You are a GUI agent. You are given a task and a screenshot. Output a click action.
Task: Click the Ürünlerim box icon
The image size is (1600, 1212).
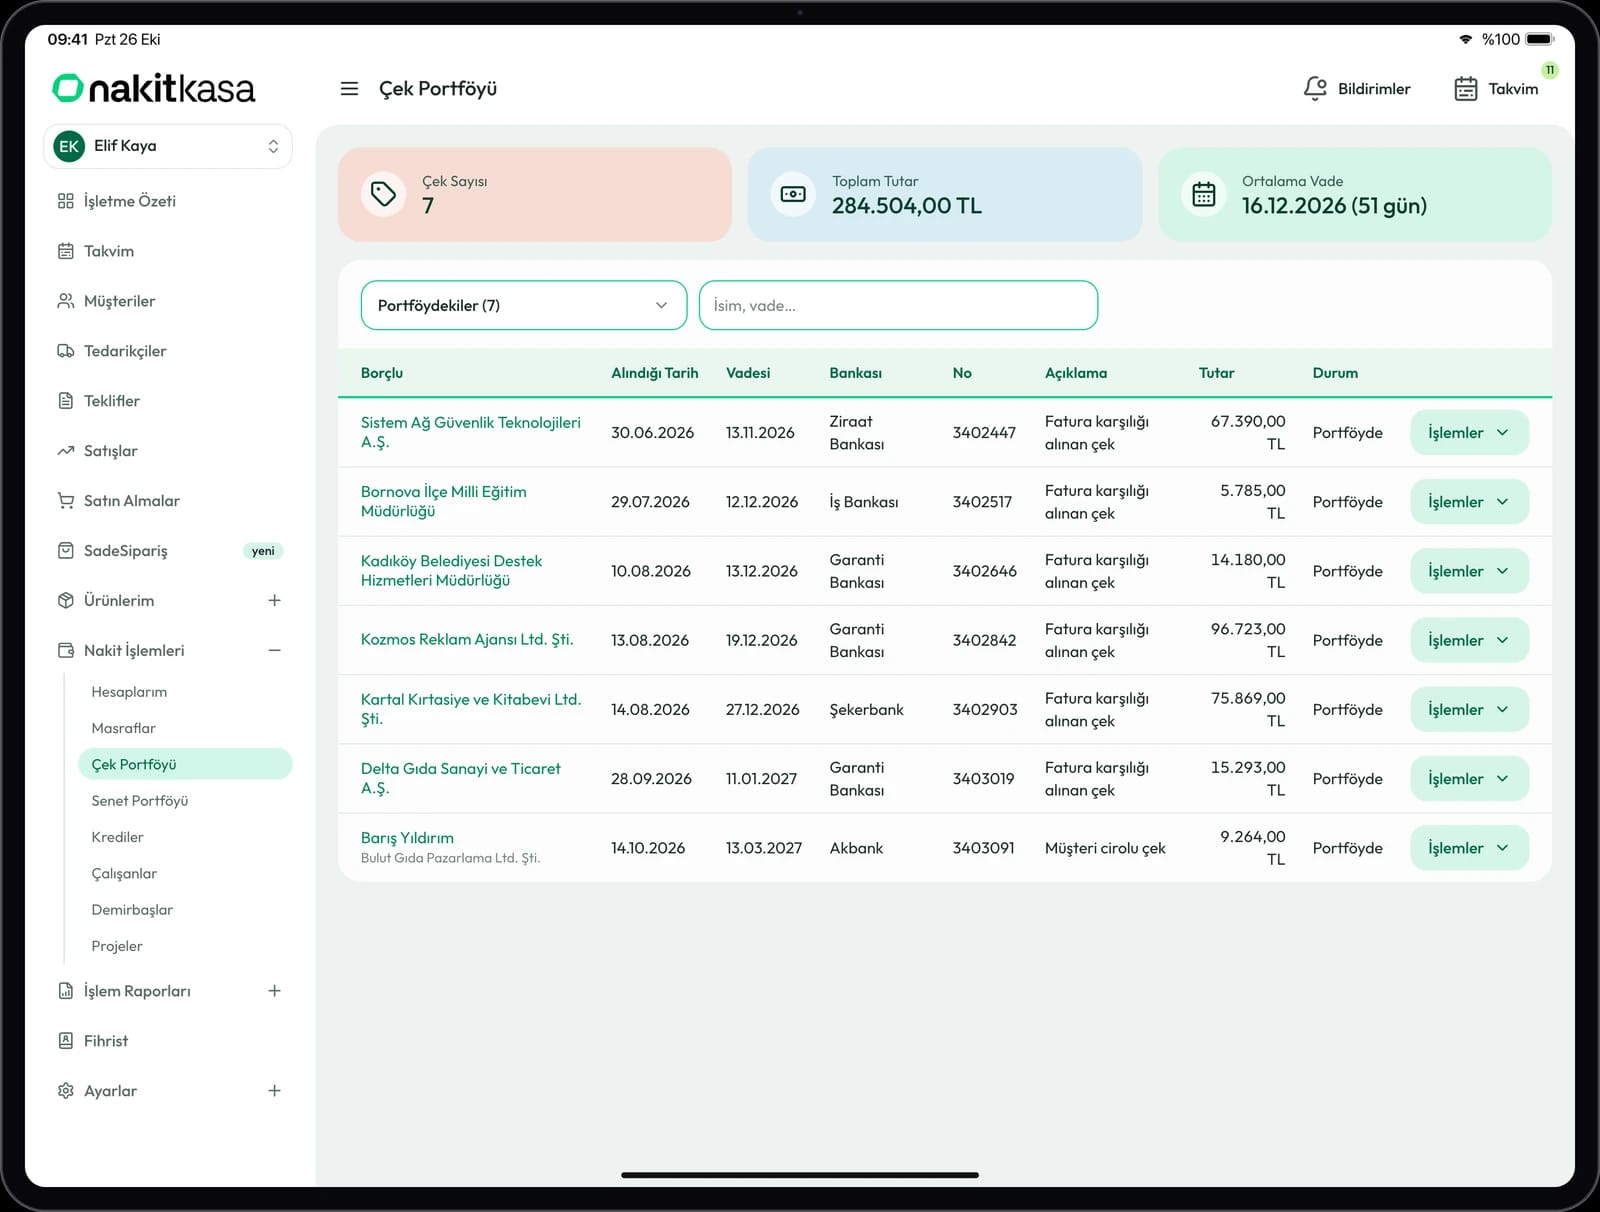pyautogui.click(x=66, y=601)
